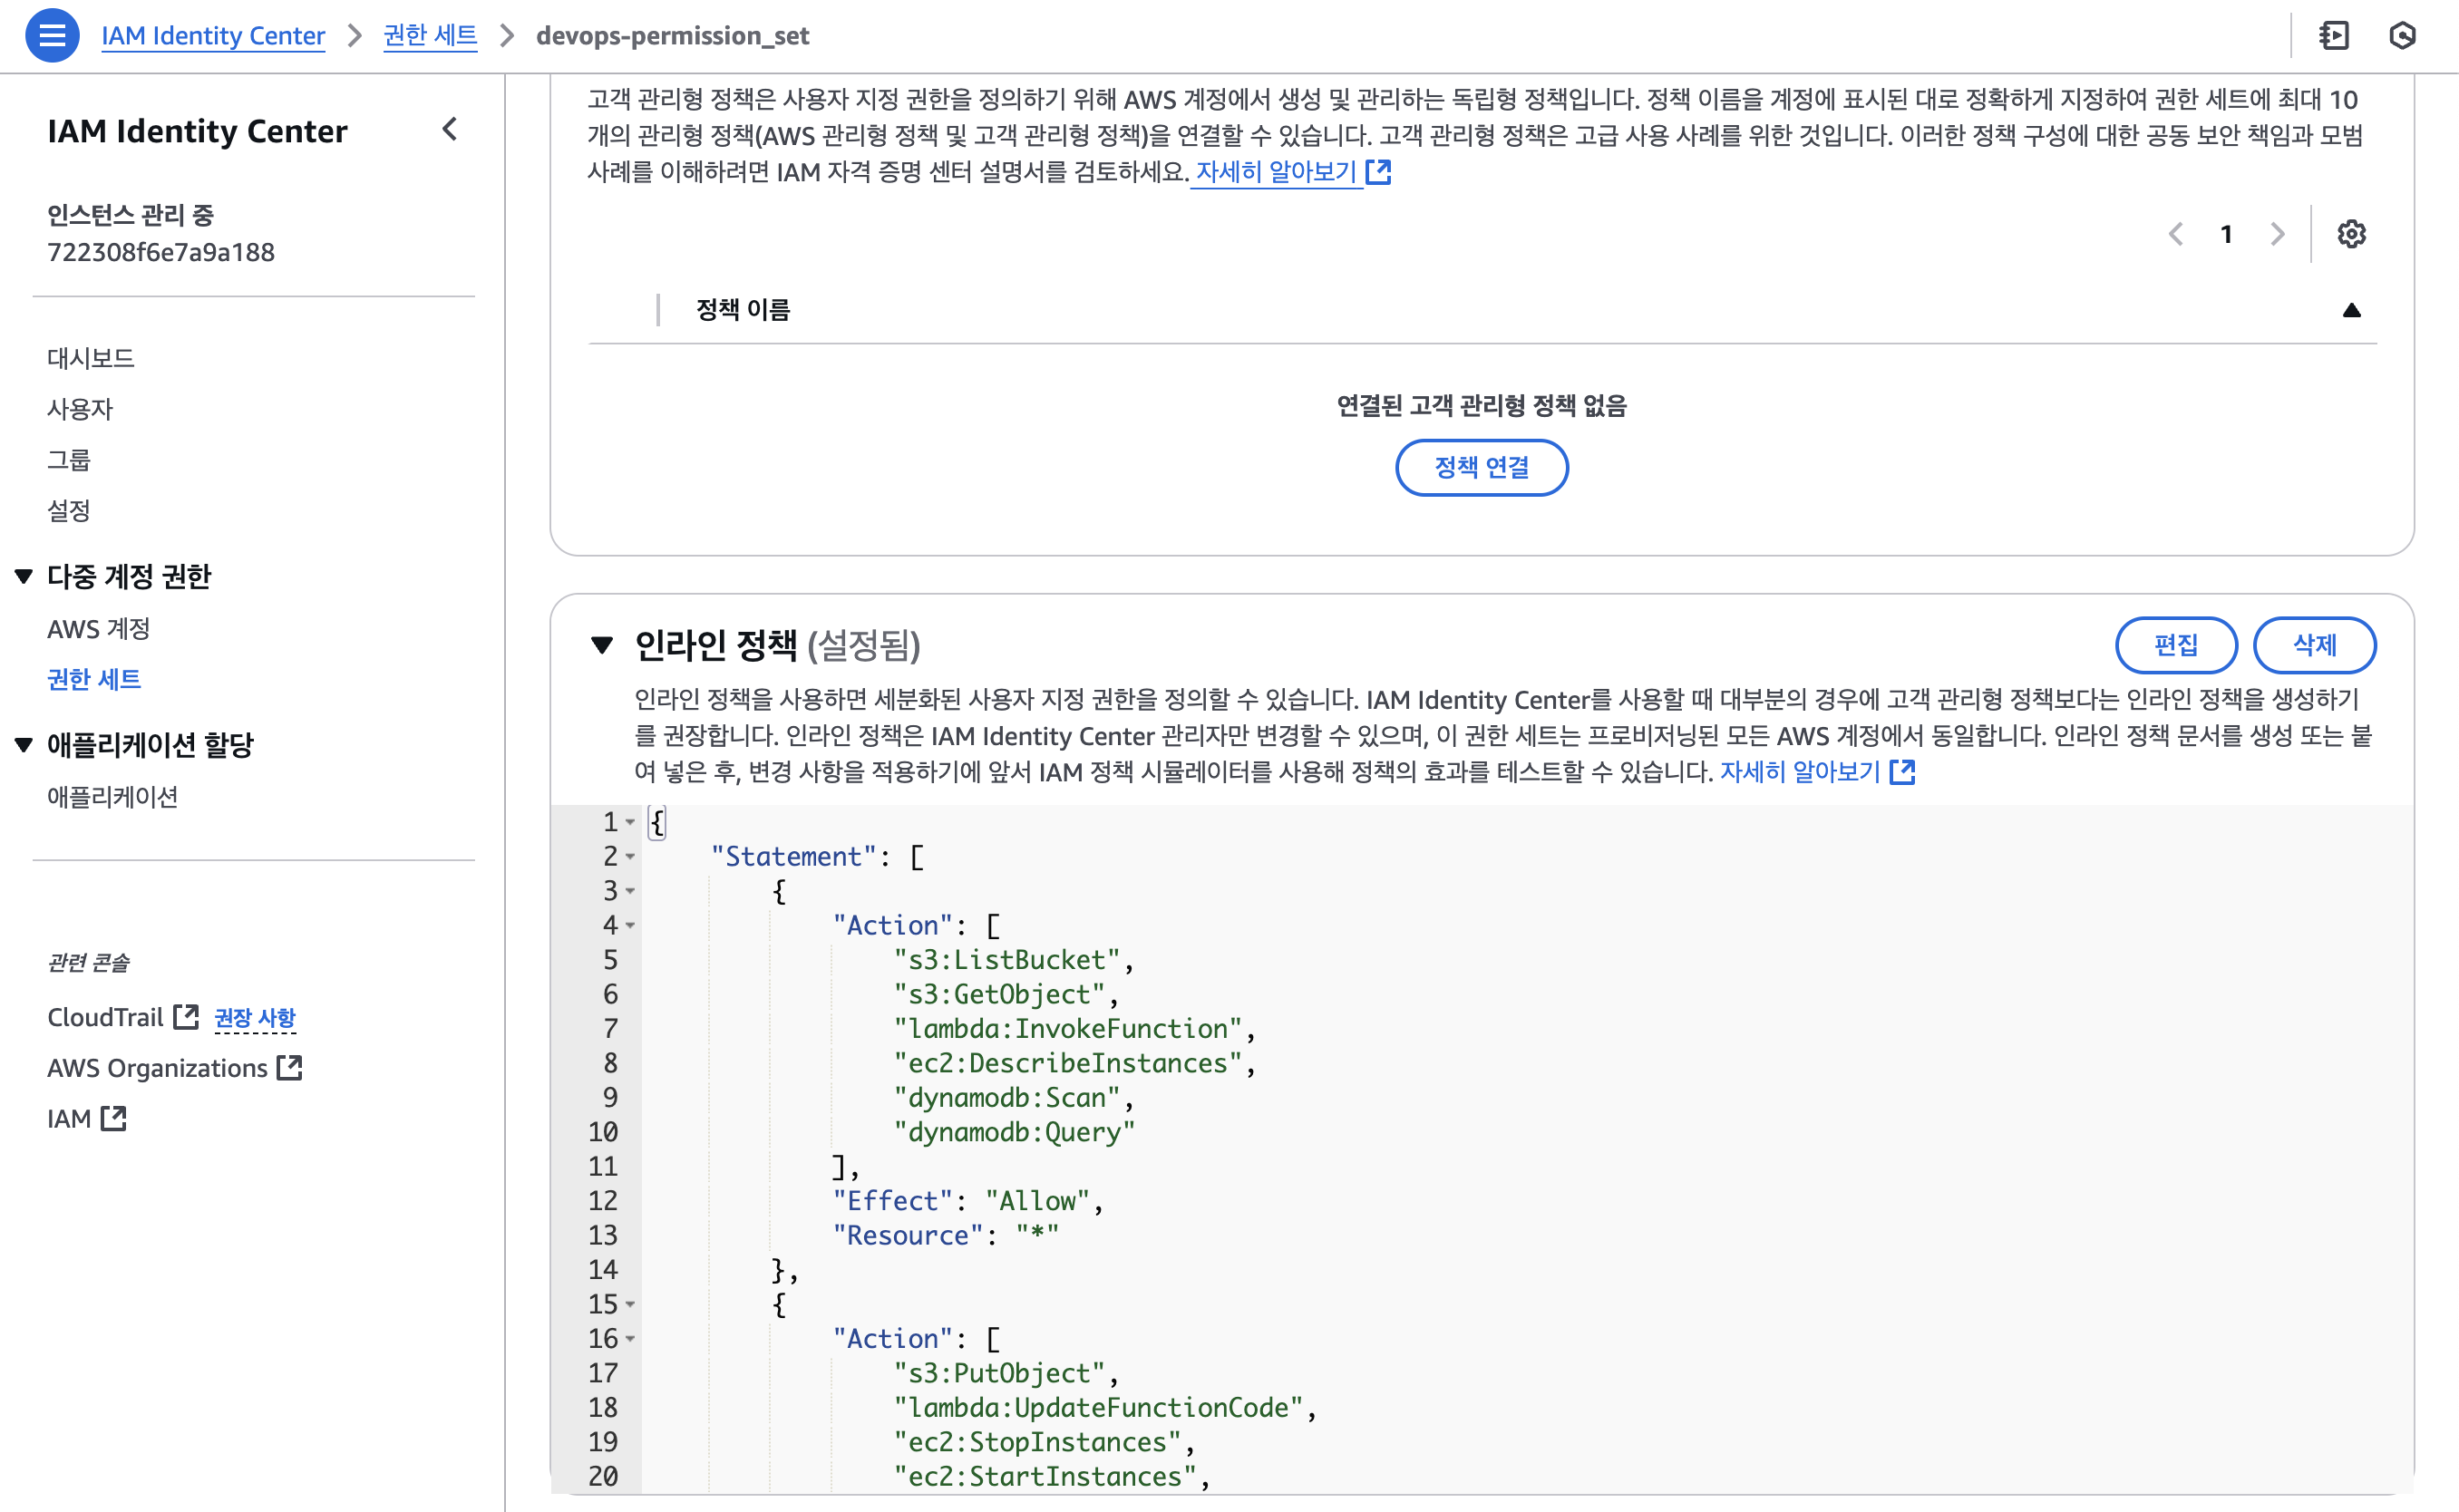The width and height of the screenshot is (2459, 1512).
Task: Click 권한 세트 breadcrumb link
Action: [x=430, y=36]
